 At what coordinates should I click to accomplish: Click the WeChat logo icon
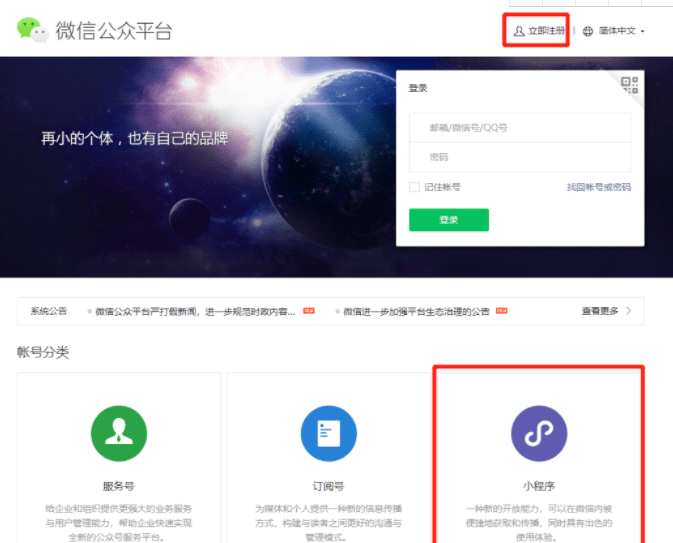[33, 30]
